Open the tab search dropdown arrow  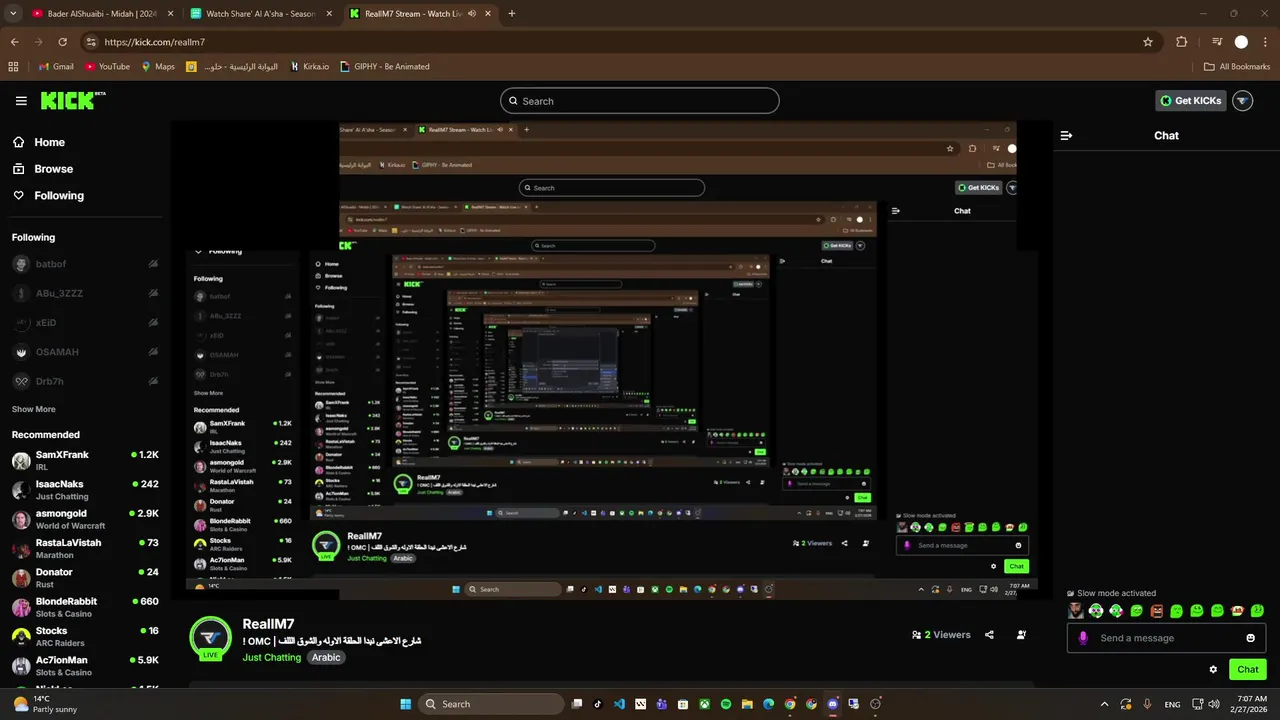13,14
